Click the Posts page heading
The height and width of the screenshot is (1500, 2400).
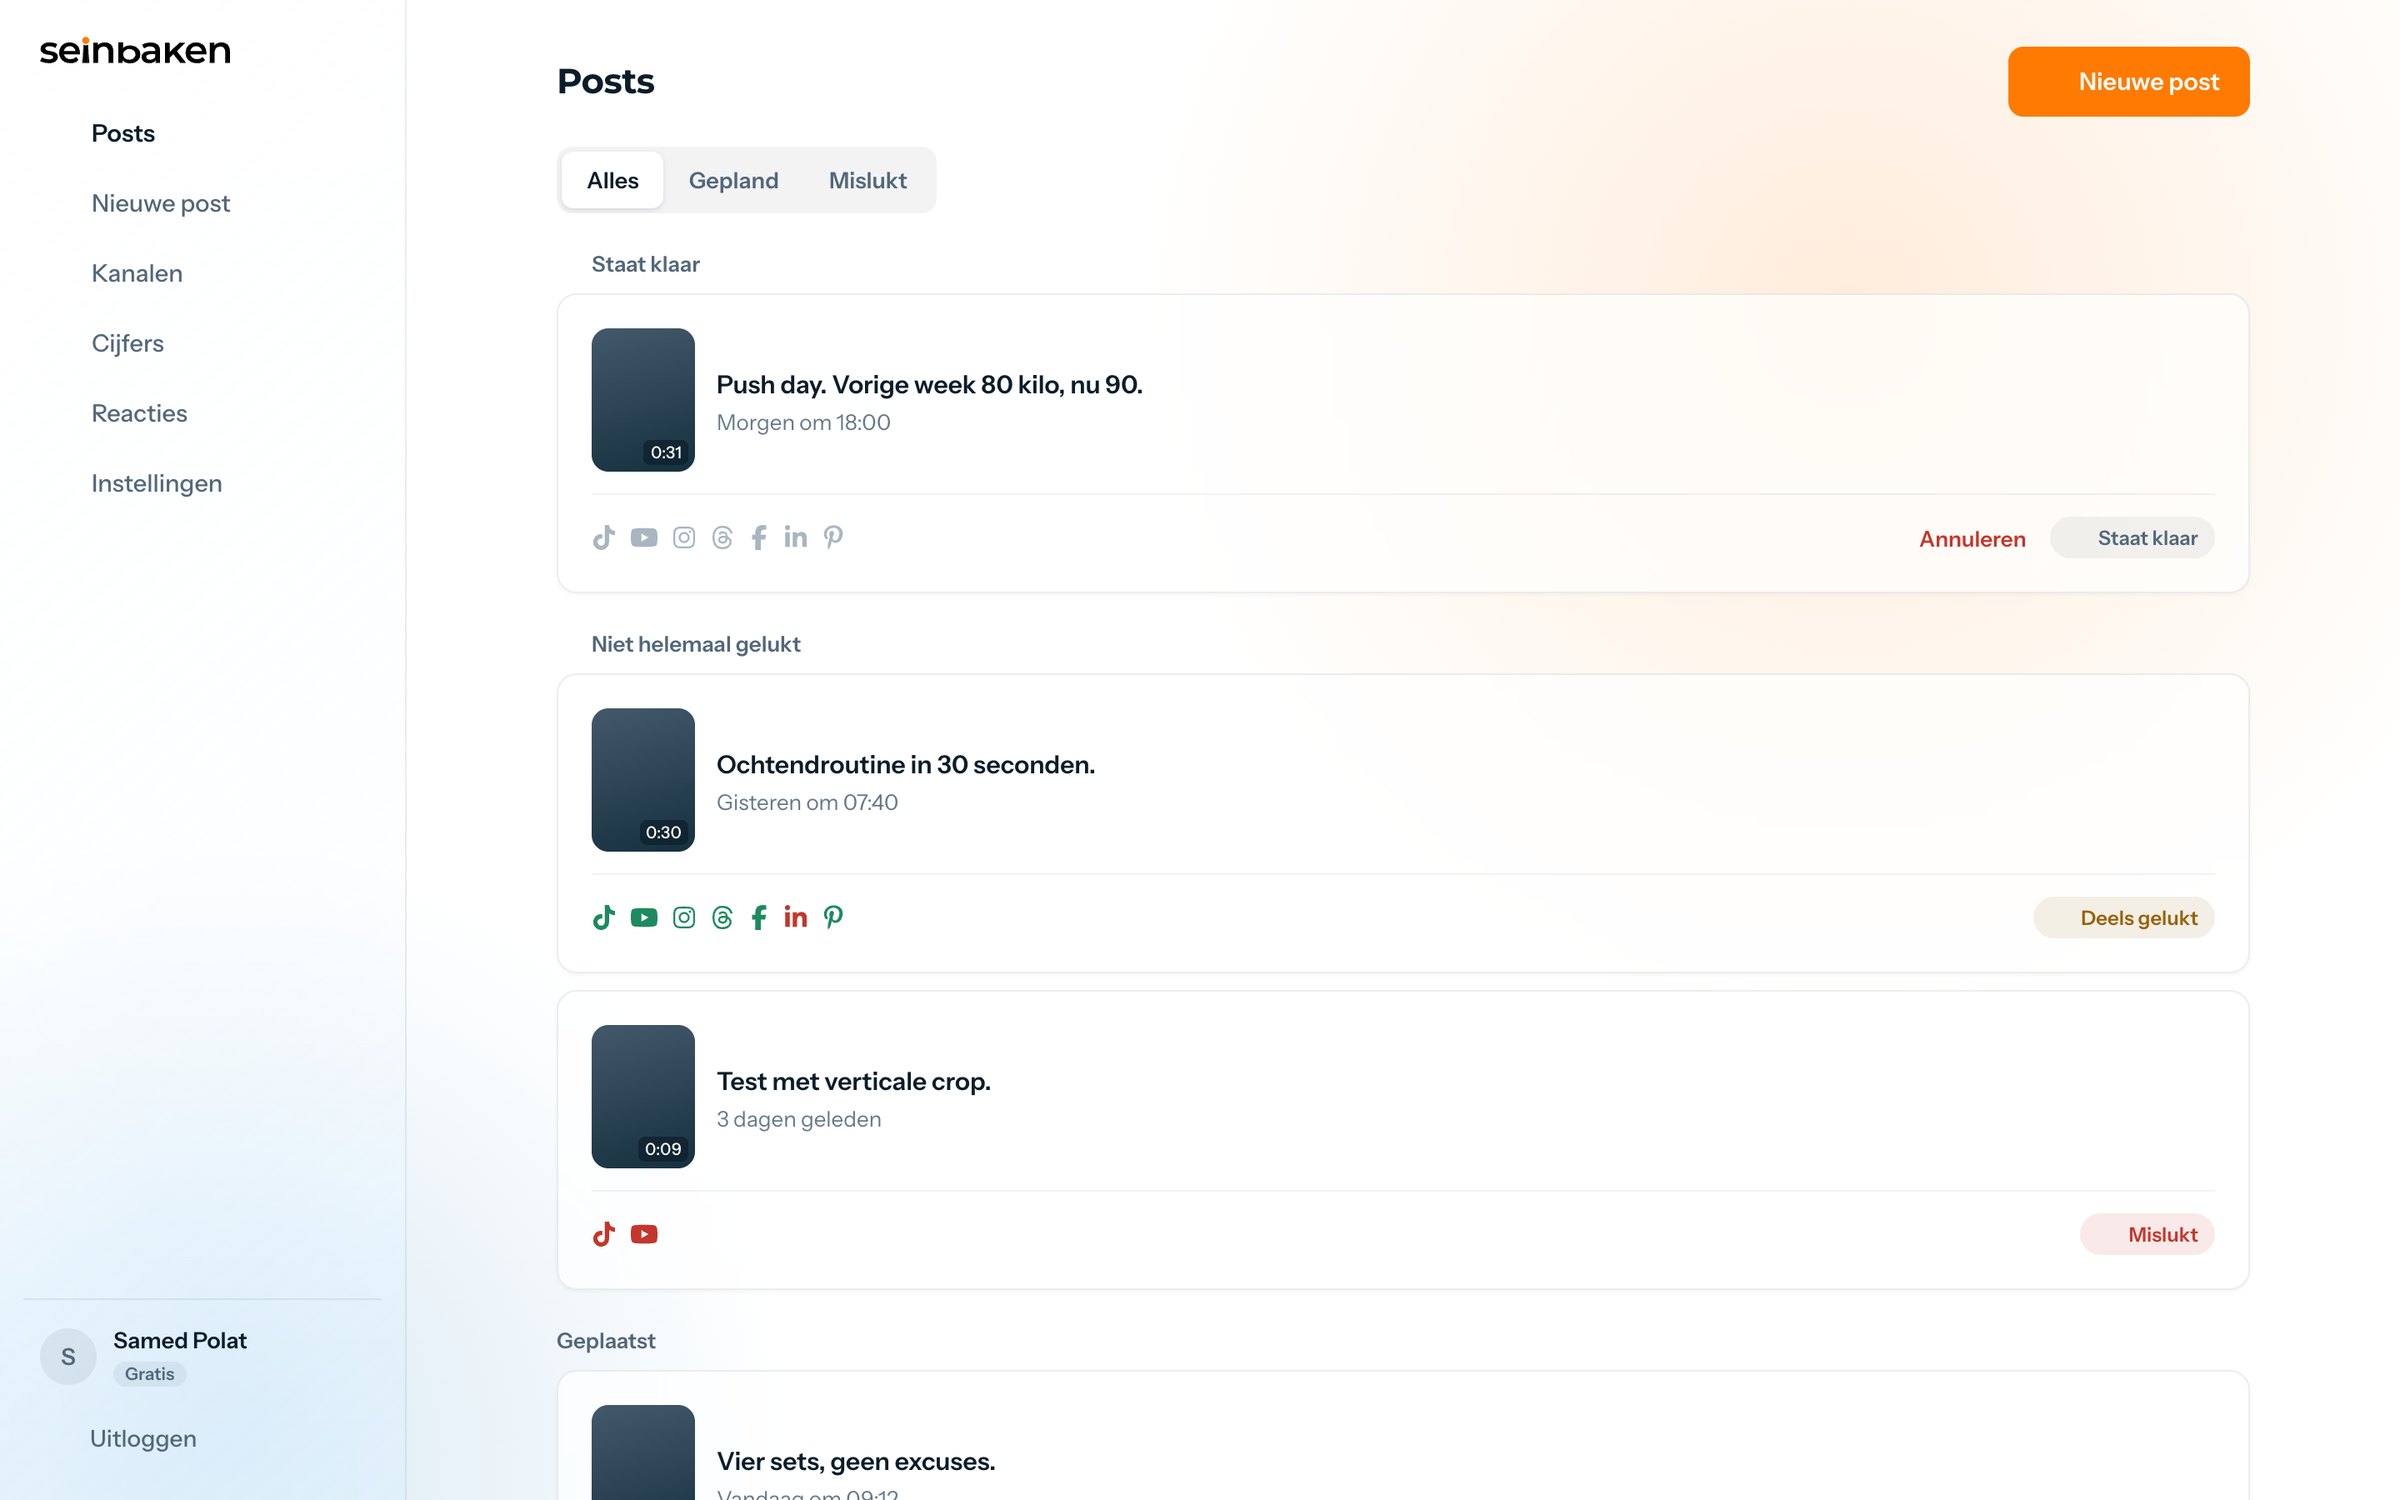coord(605,81)
